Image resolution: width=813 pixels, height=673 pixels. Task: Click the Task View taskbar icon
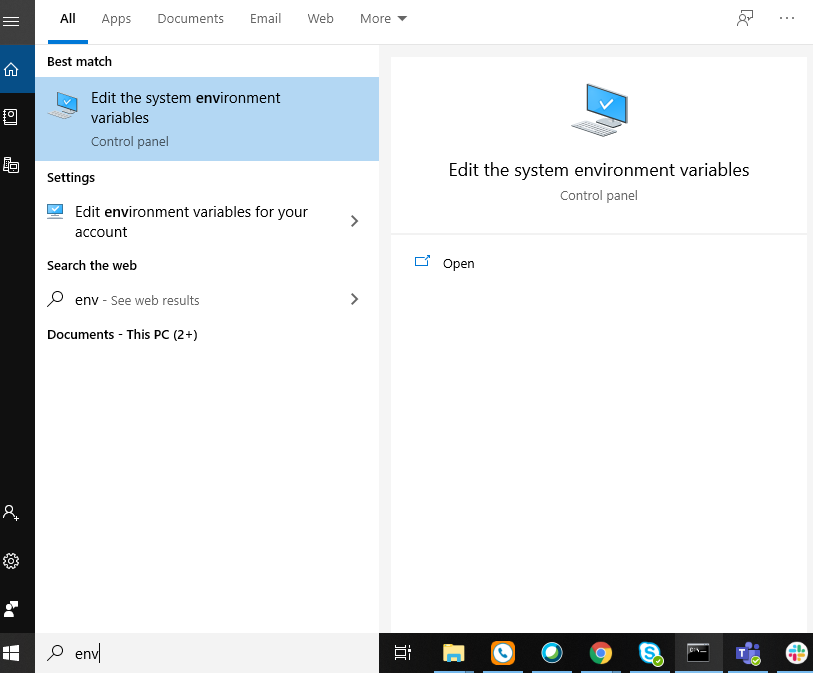coord(403,653)
